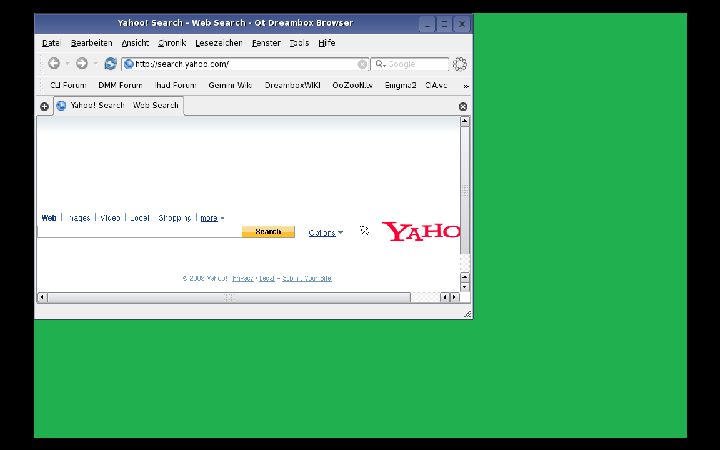This screenshot has height=450, width=720.
Task: Select the Images search category
Action: [79, 218]
